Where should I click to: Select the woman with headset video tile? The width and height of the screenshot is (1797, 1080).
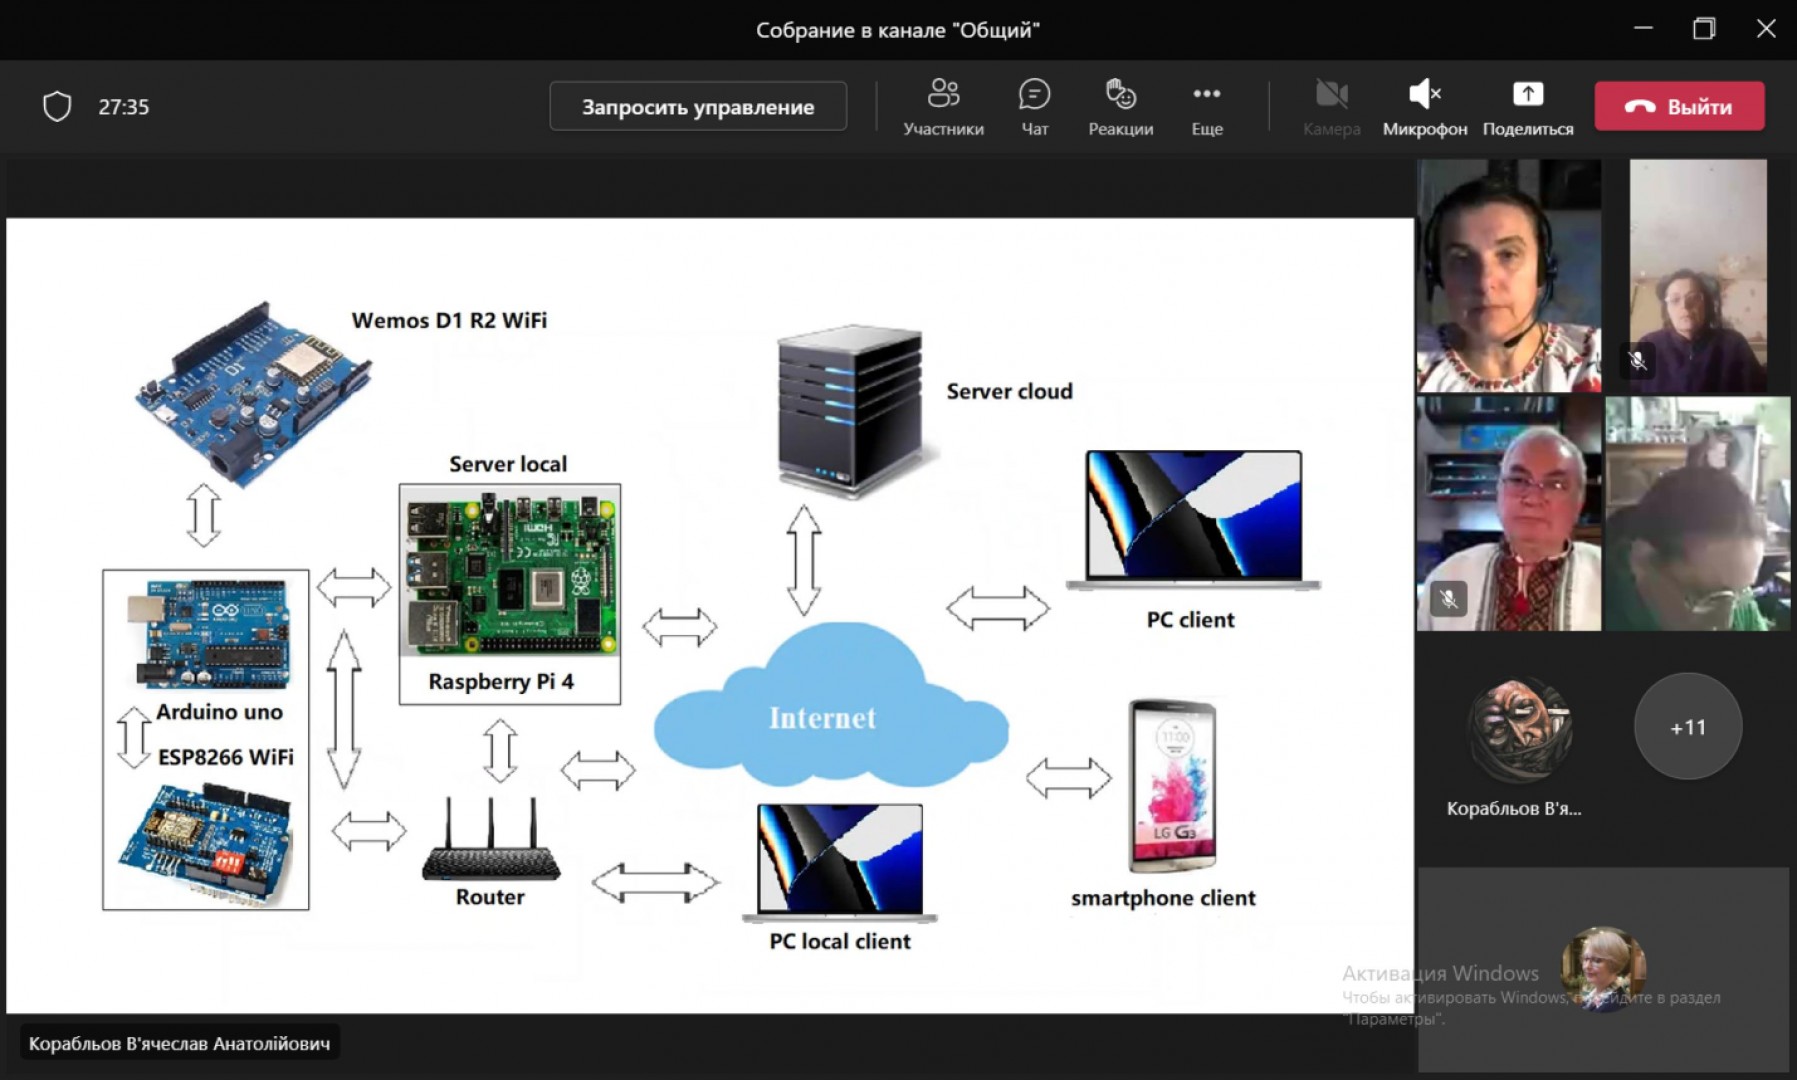(x=1508, y=275)
